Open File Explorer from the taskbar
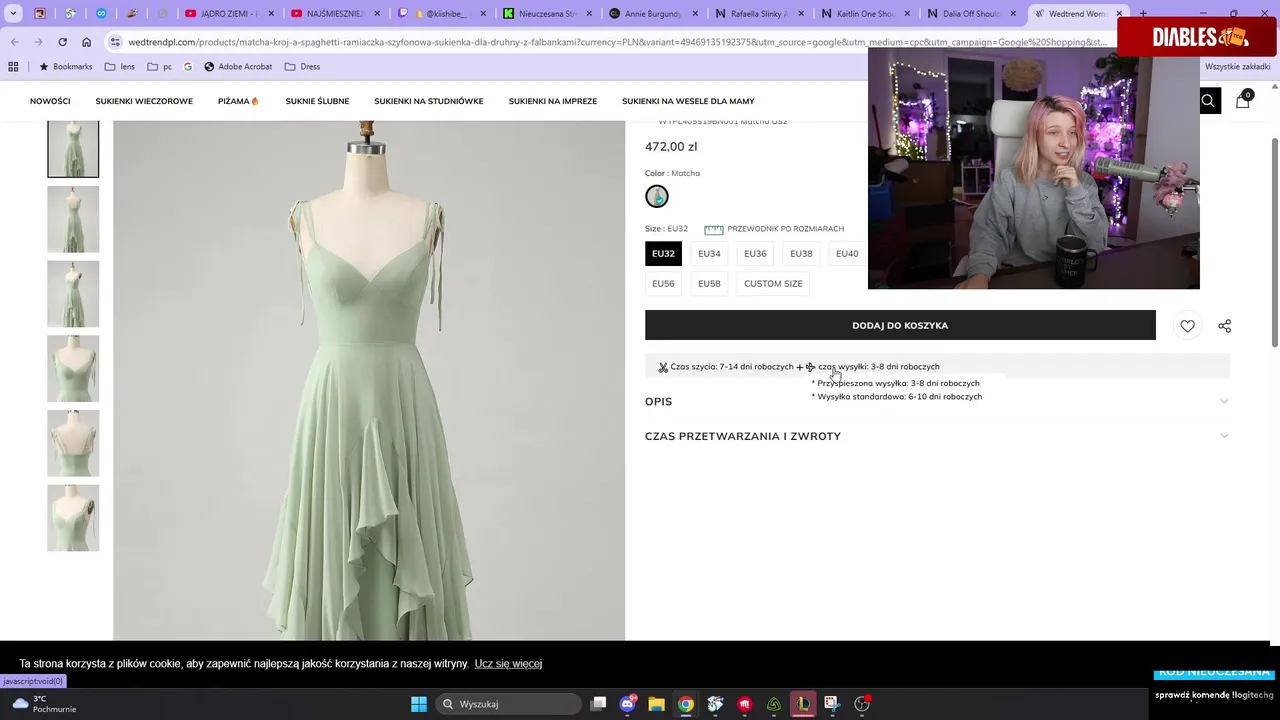Screen dimensions: 1280x720 pyautogui.click(x=656, y=704)
